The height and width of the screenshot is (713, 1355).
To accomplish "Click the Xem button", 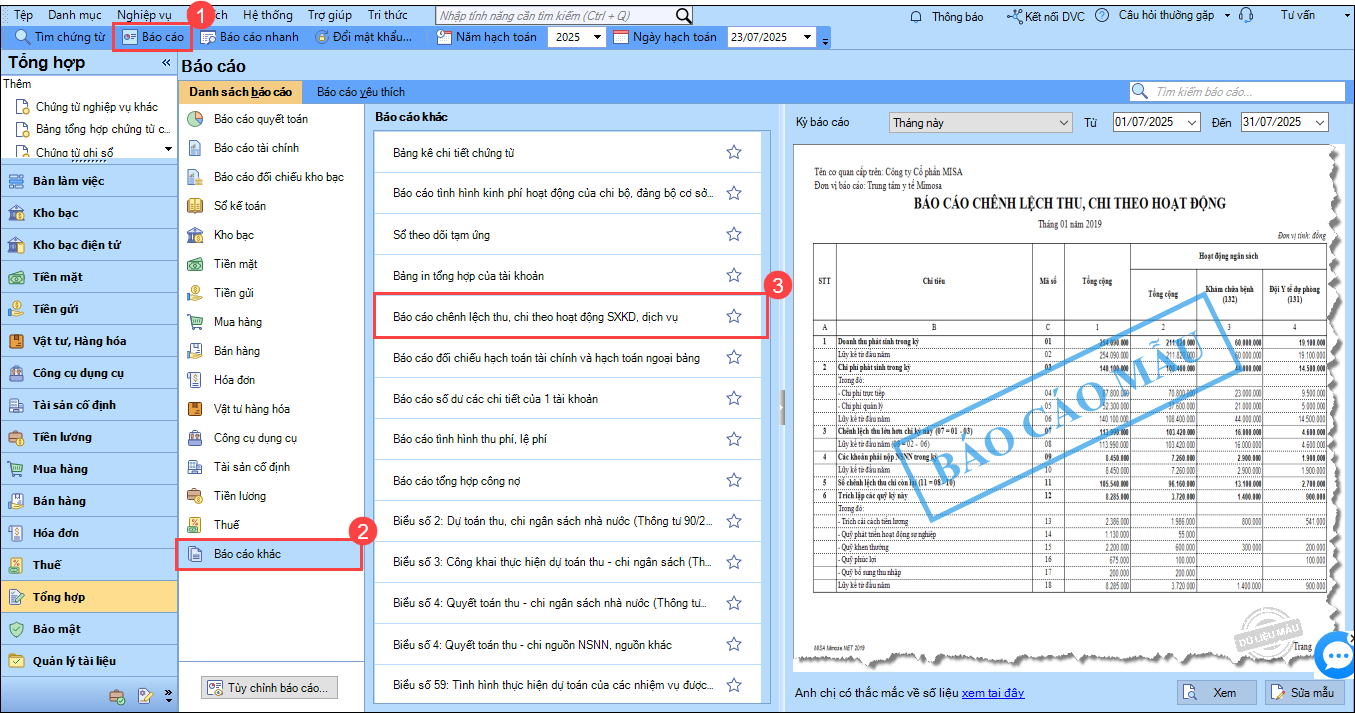I will tap(1216, 692).
